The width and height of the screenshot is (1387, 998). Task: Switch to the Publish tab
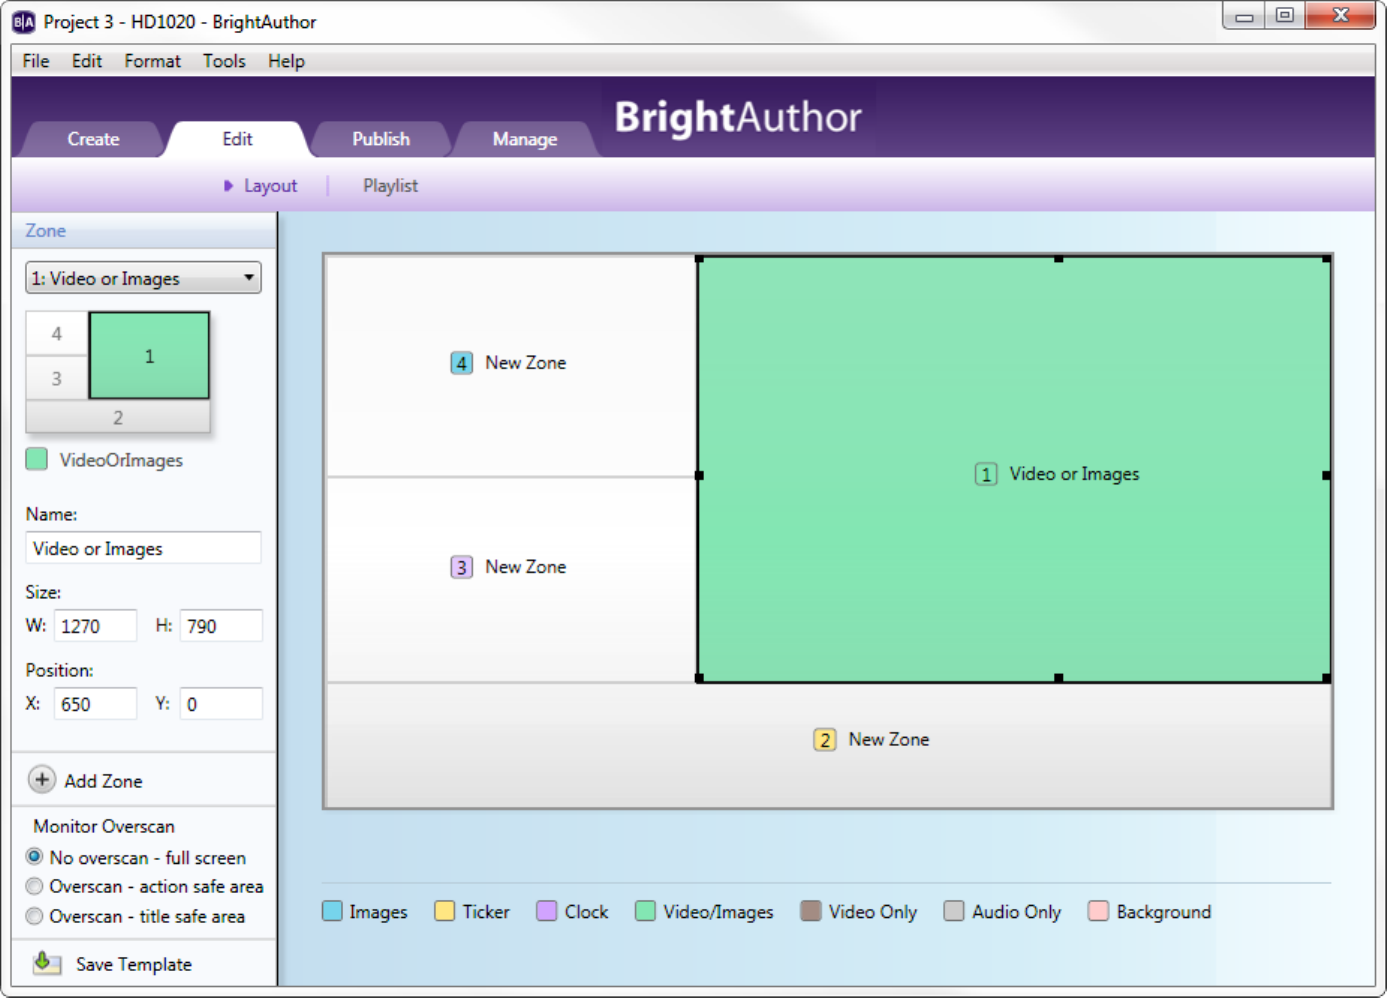tap(381, 139)
